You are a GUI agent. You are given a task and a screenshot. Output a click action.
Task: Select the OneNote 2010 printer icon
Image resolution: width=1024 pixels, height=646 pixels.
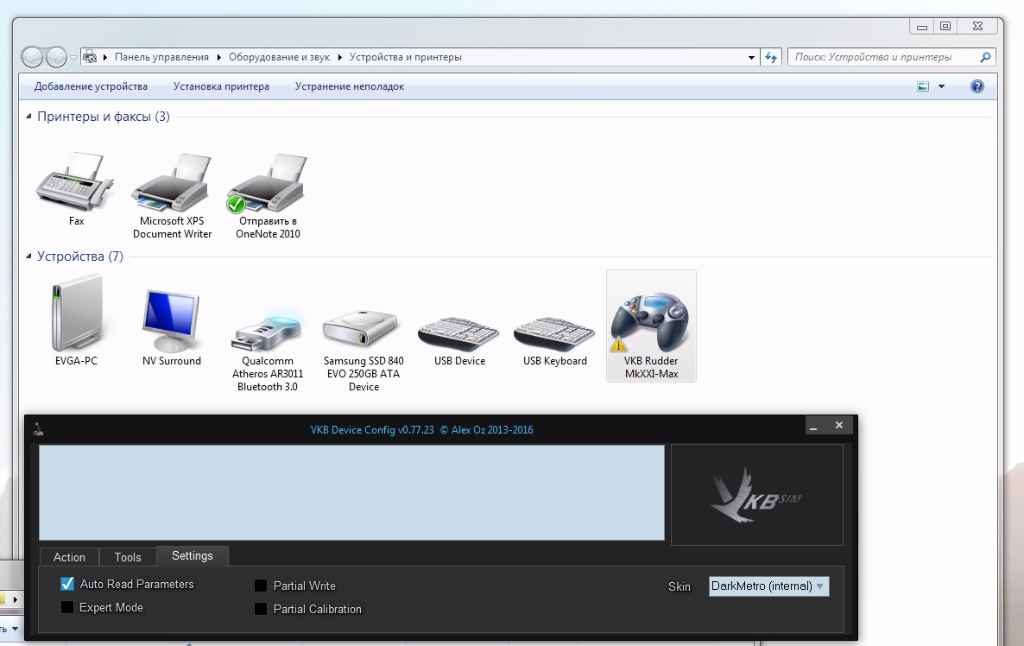(267, 185)
